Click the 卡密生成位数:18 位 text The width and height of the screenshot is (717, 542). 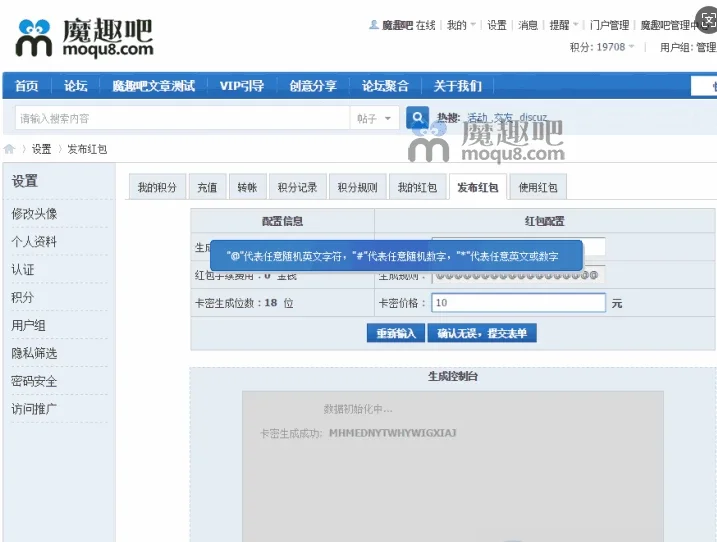click(244, 303)
